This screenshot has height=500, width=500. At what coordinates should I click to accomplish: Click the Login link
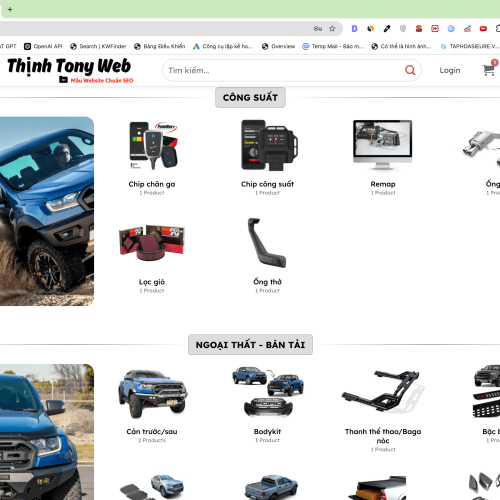pyautogui.click(x=450, y=70)
